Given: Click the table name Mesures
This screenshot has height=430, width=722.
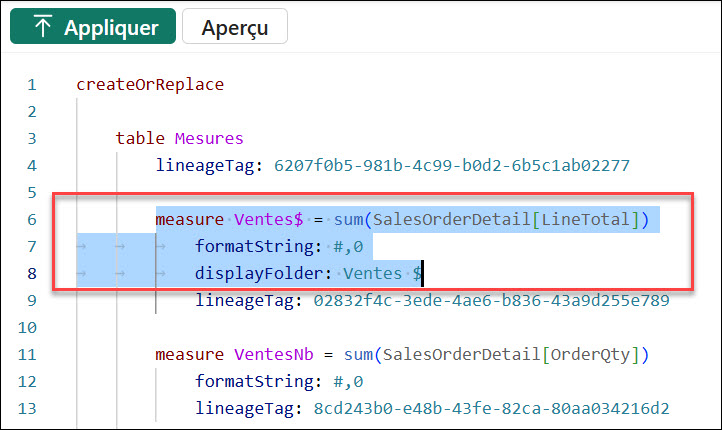Looking at the screenshot, I should click(209, 138).
